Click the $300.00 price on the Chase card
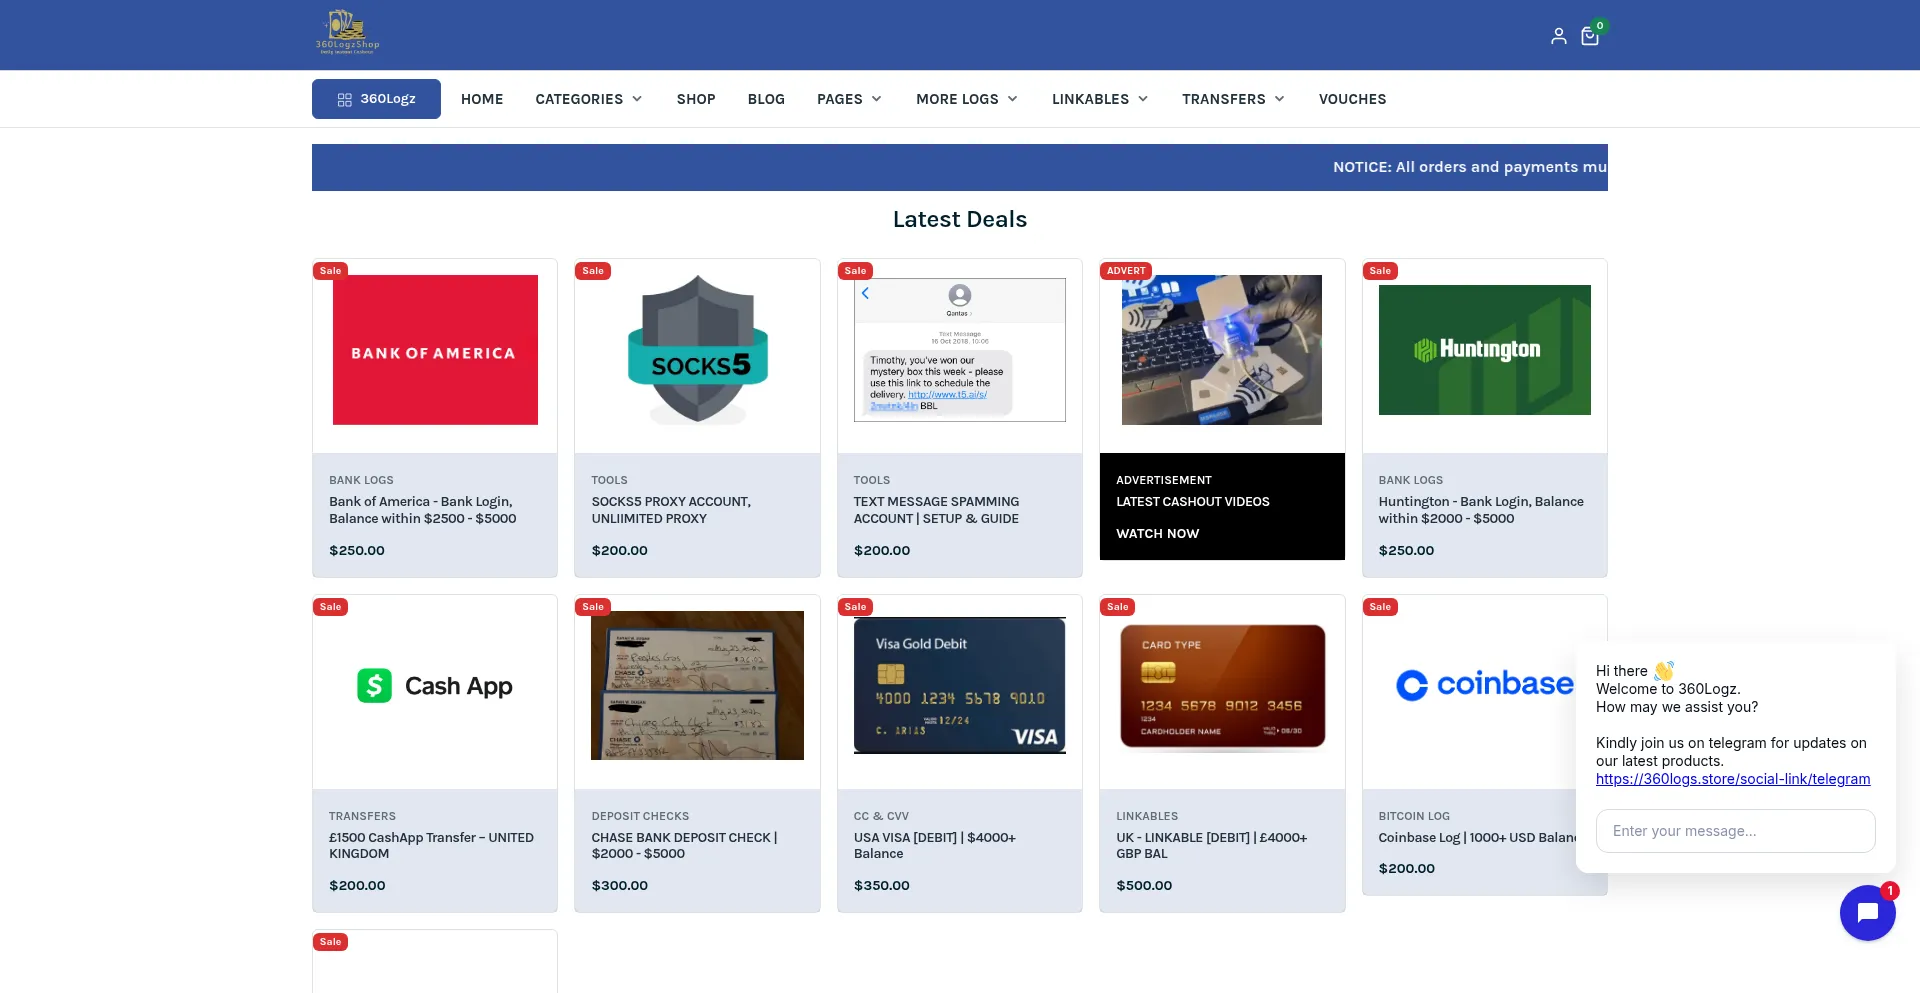 (619, 886)
